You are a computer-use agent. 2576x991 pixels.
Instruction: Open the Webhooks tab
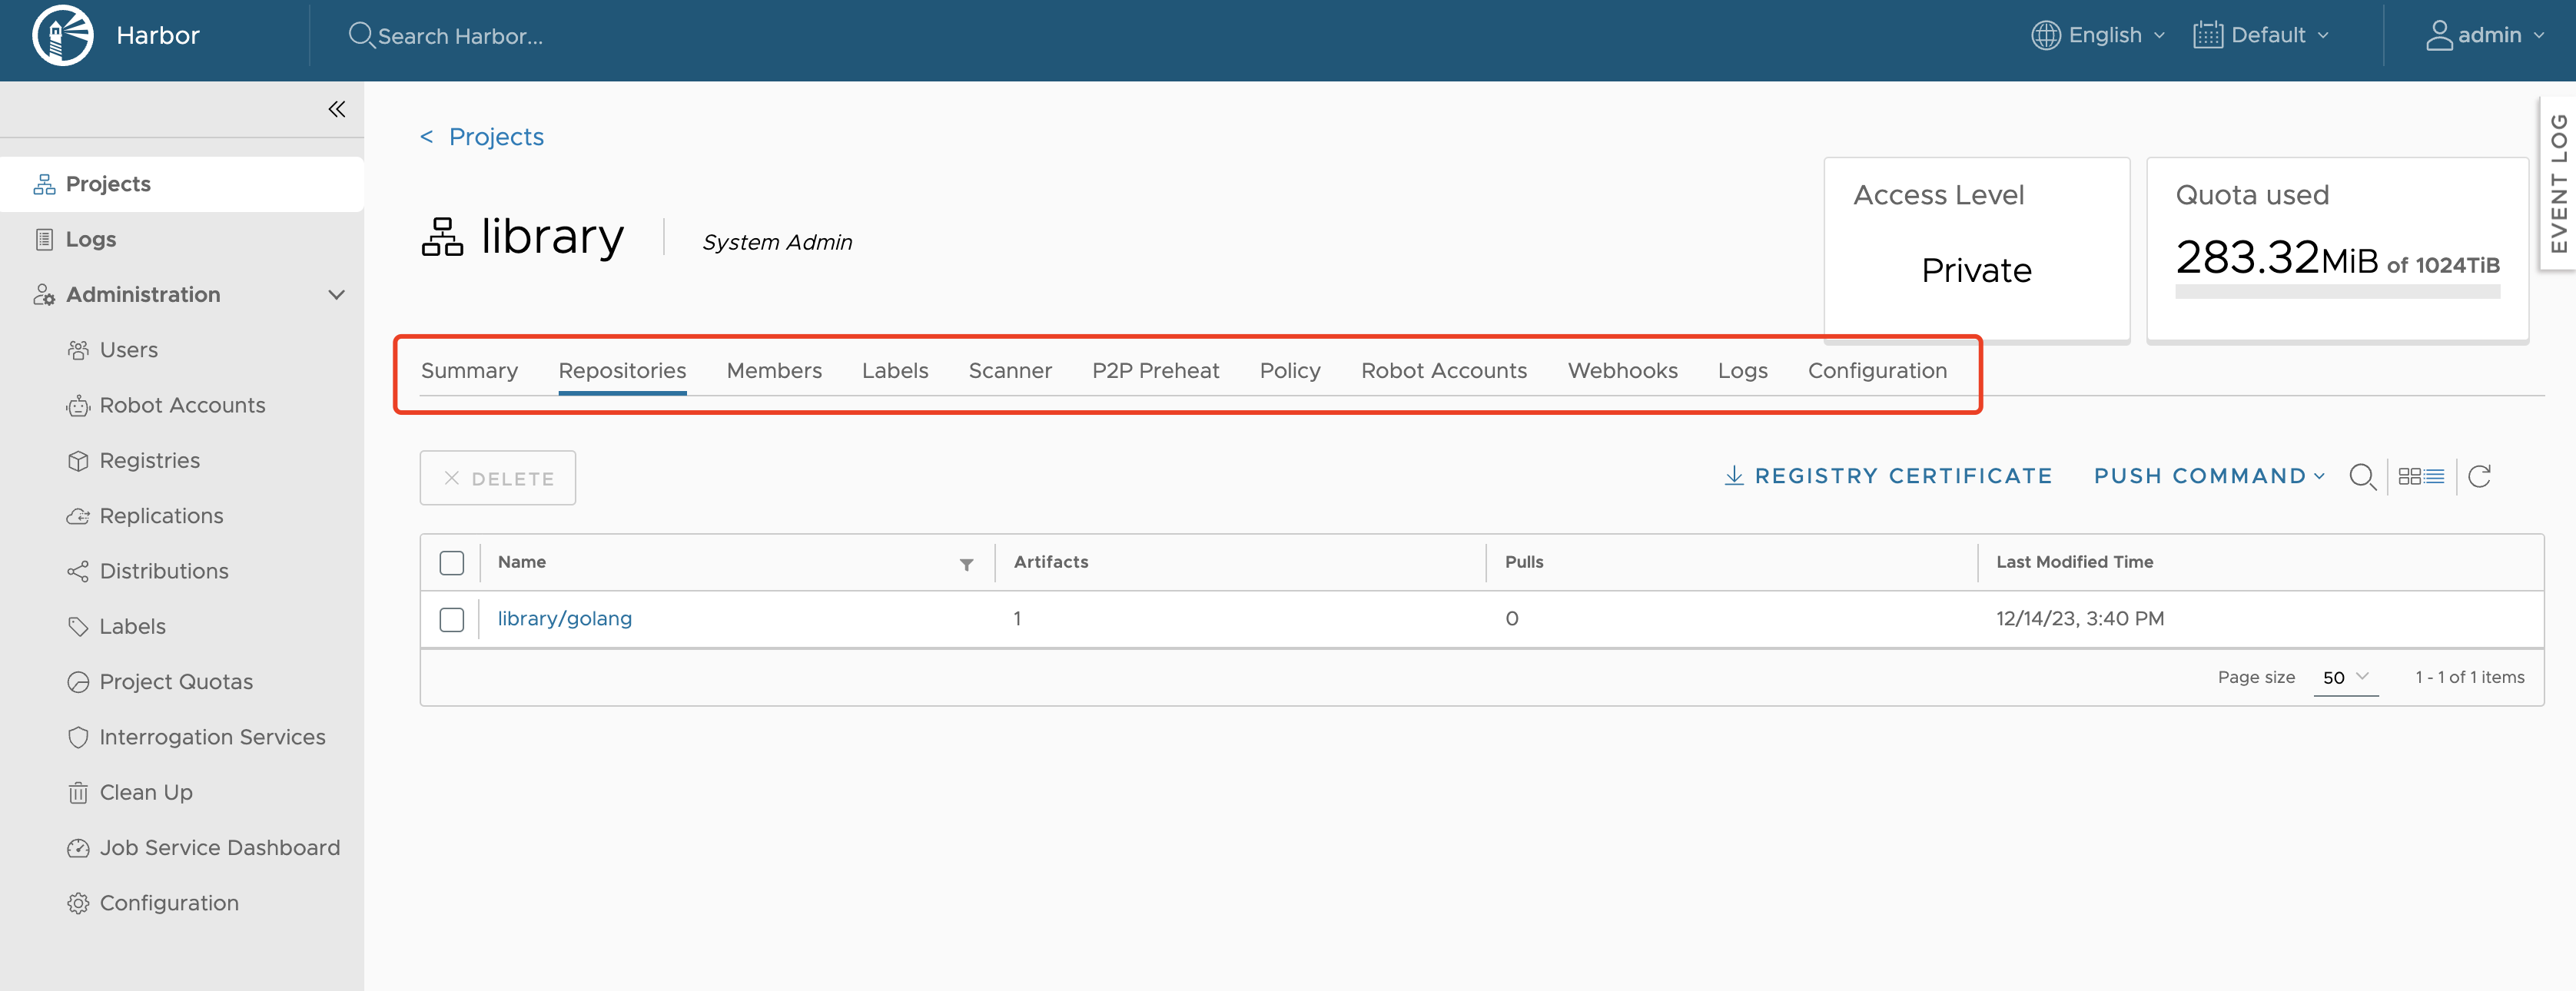[x=1622, y=370]
